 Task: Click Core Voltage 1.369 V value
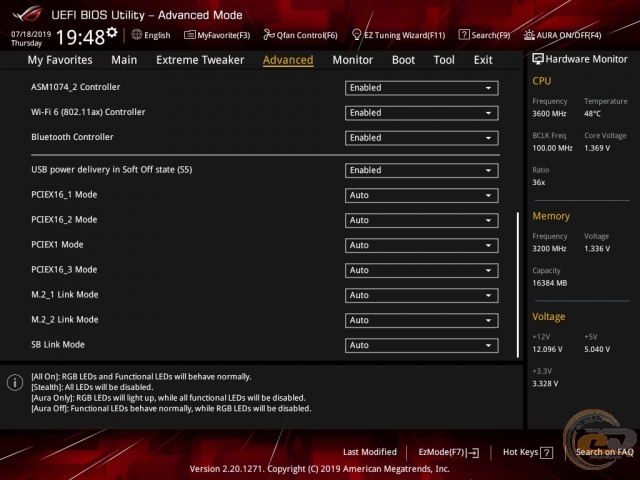point(597,148)
